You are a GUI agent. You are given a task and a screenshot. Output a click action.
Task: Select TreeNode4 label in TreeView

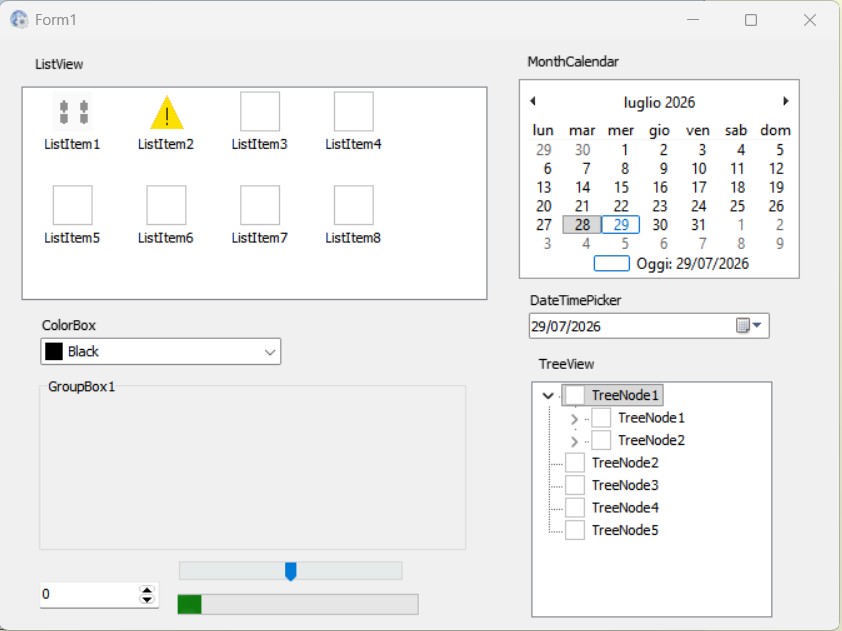point(625,508)
